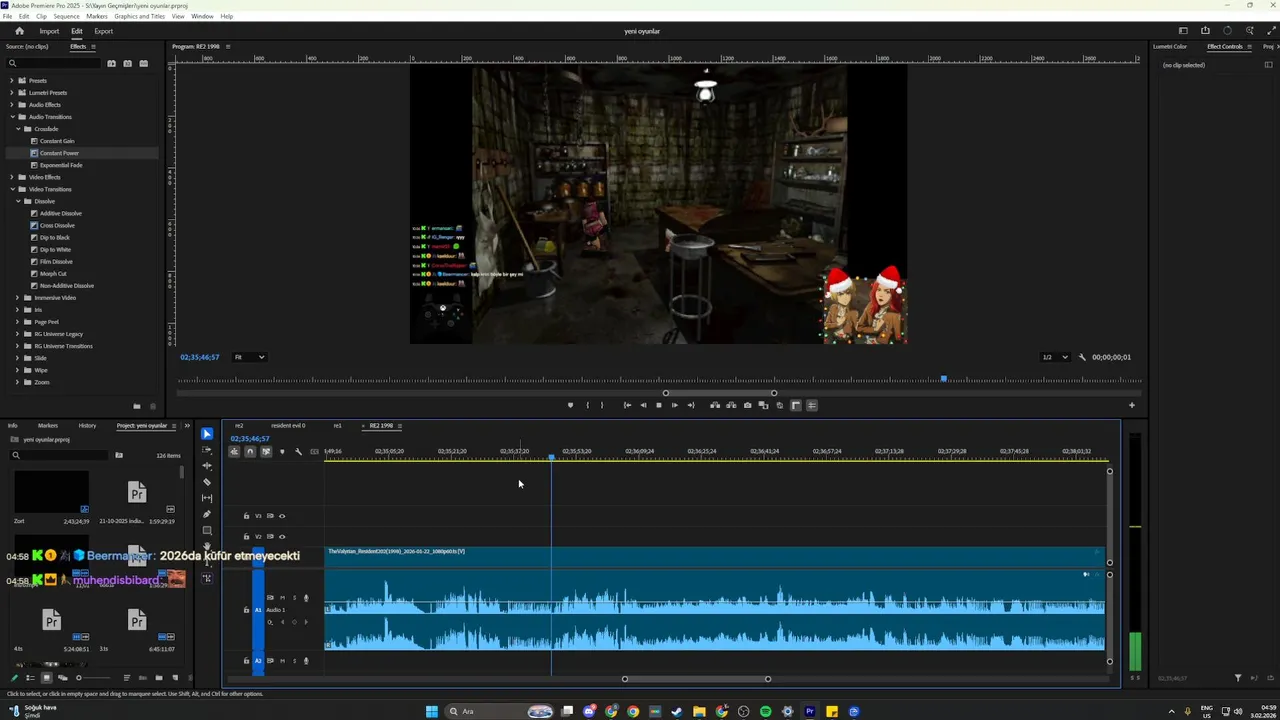Add a marker in the timeline header

pyautogui.click(x=282, y=452)
